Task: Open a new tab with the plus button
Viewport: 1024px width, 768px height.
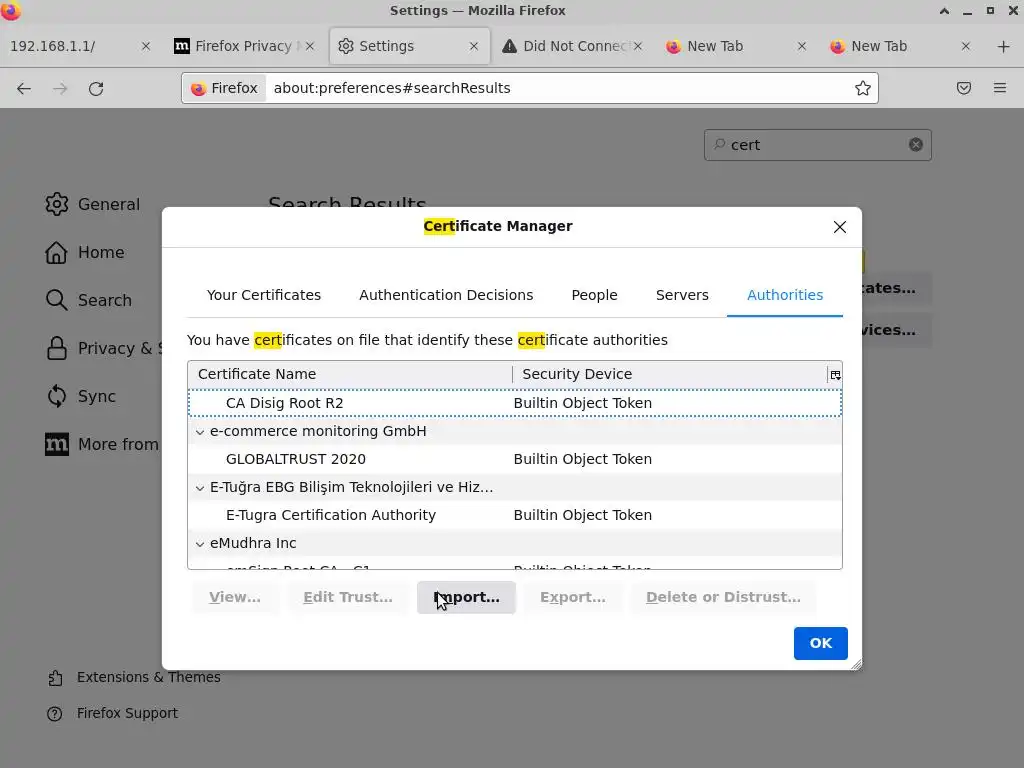Action: tap(1004, 46)
